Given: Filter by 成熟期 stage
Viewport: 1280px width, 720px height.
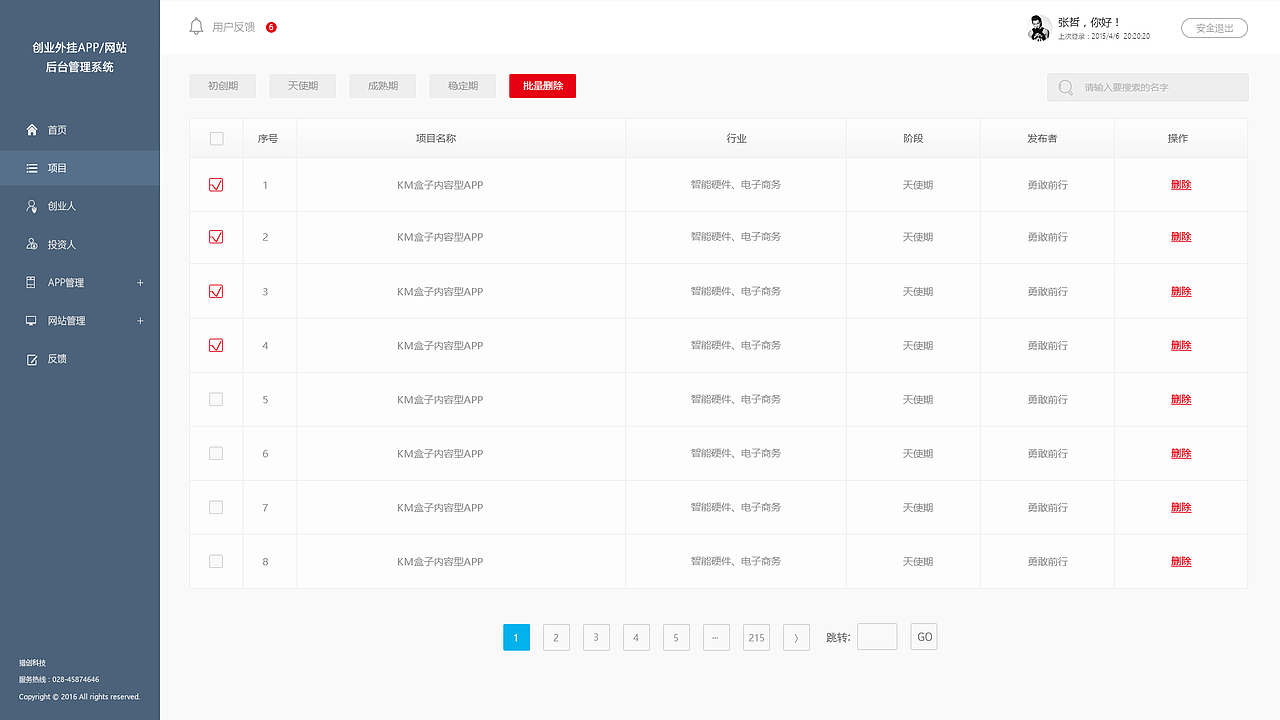Looking at the screenshot, I should pyautogui.click(x=383, y=86).
